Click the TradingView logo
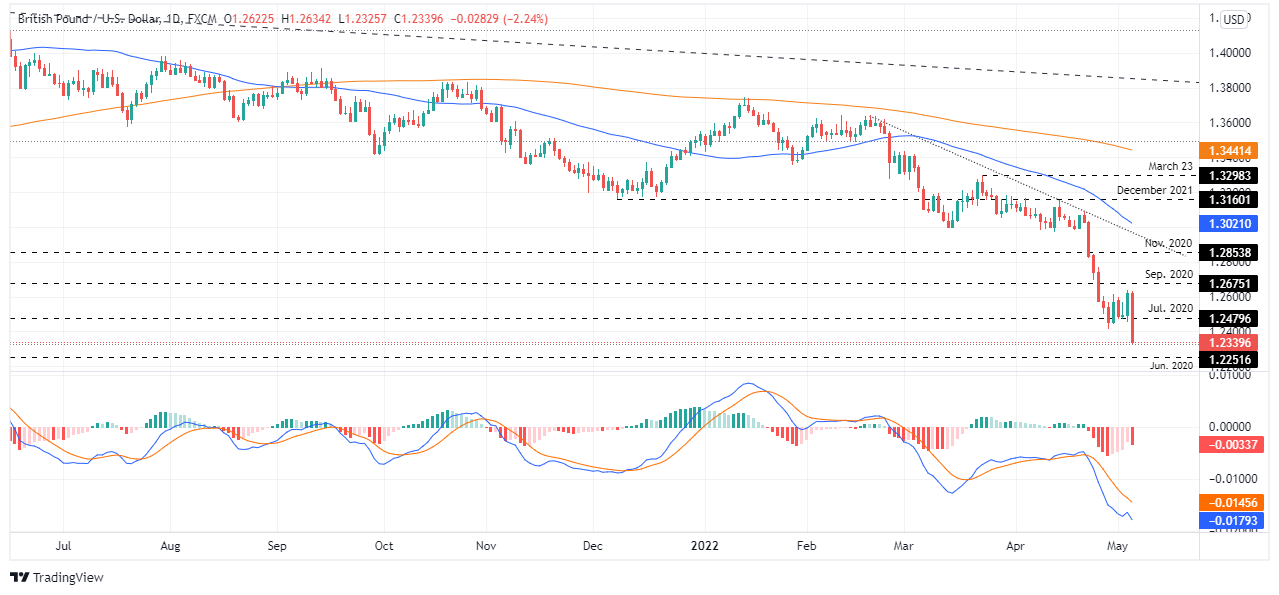The height and width of the screenshot is (595, 1279). (x=56, y=577)
